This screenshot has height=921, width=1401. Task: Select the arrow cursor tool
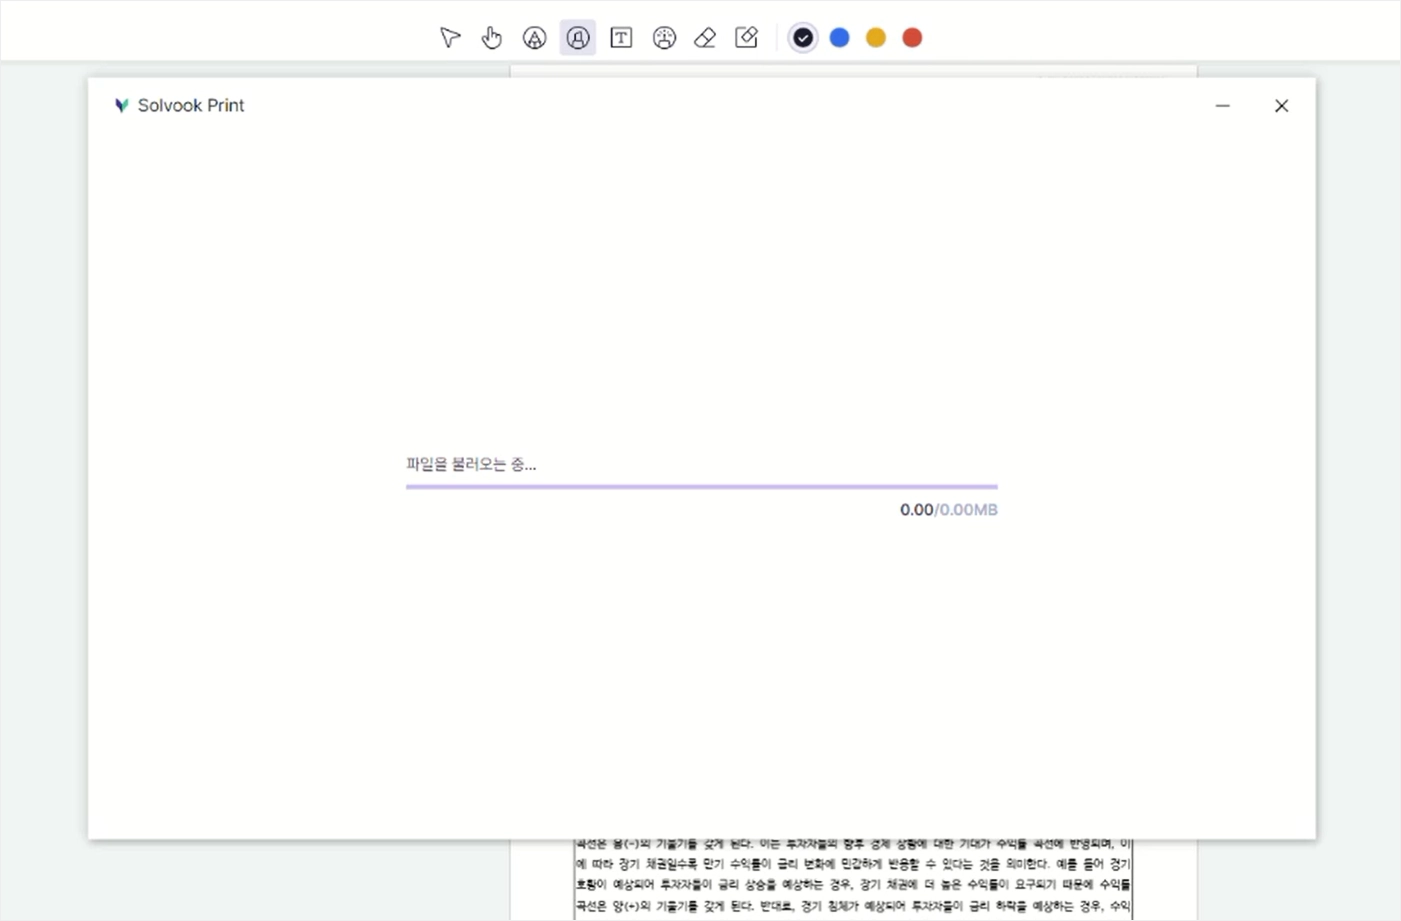450,38
